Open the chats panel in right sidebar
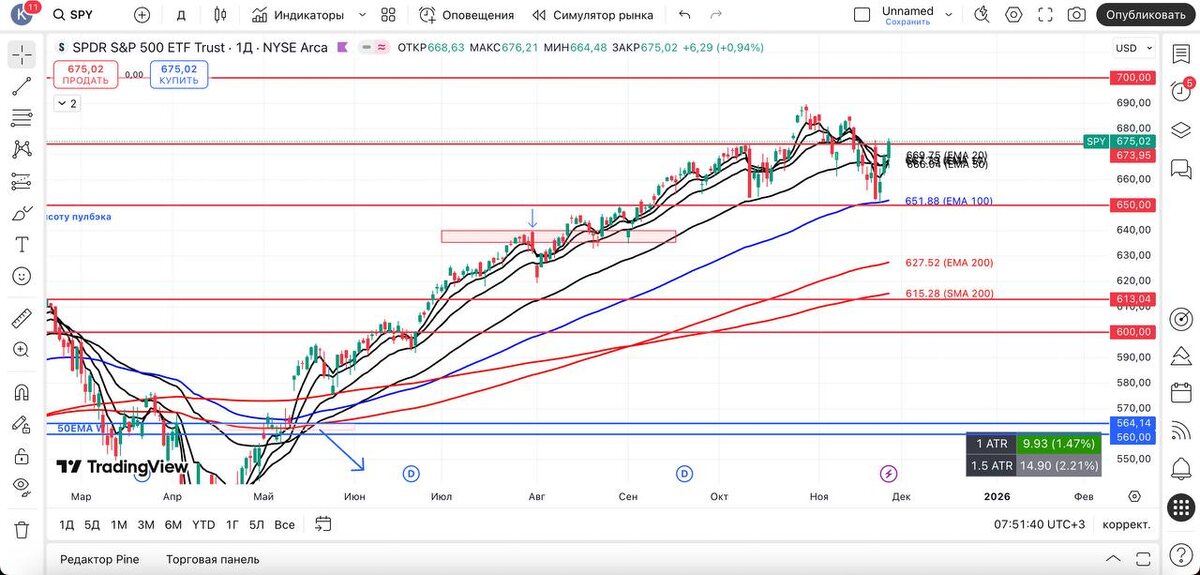 pyautogui.click(x=1181, y=167)
